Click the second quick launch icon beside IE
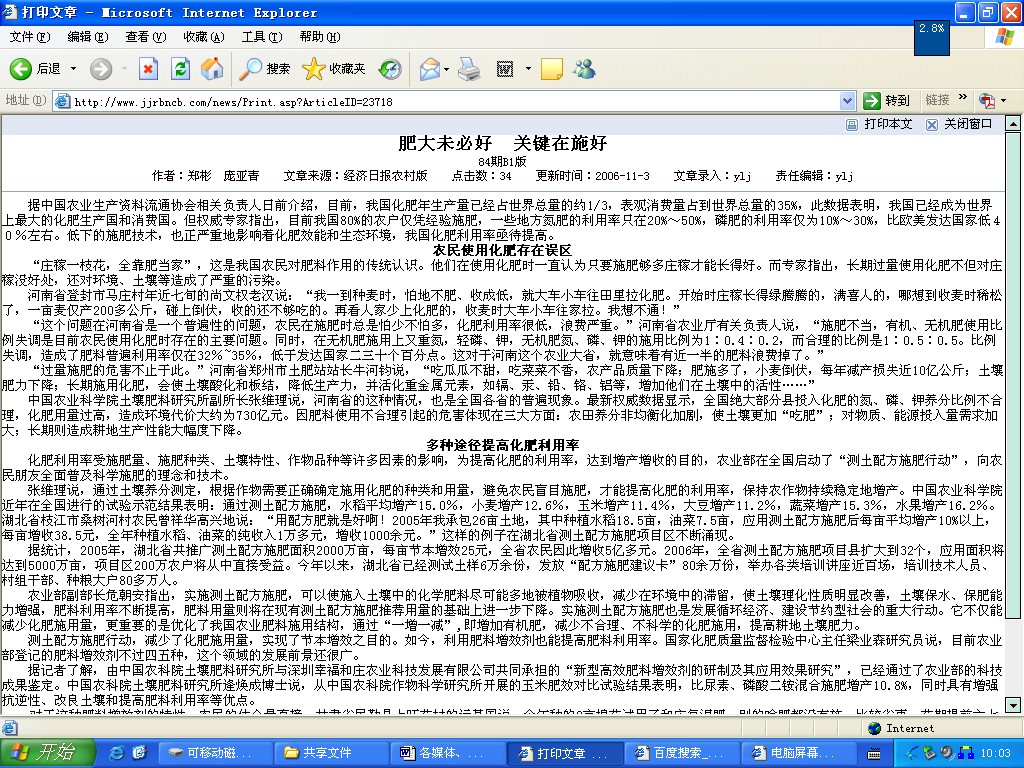Viewport: 1024px width, 768px height. coord(139,753)
